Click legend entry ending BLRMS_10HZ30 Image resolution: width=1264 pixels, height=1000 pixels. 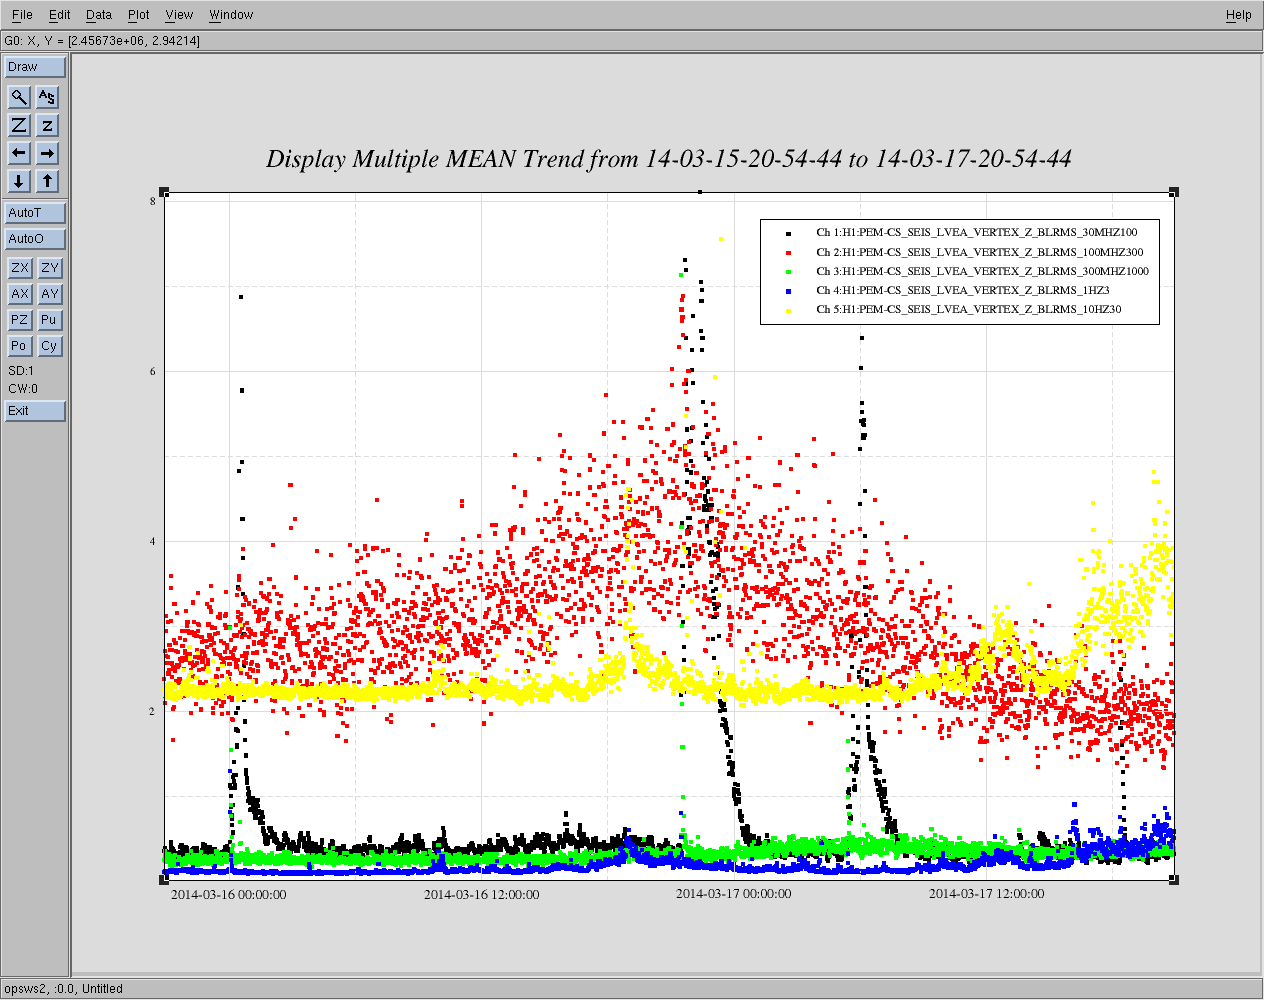[x=968, y=309]
